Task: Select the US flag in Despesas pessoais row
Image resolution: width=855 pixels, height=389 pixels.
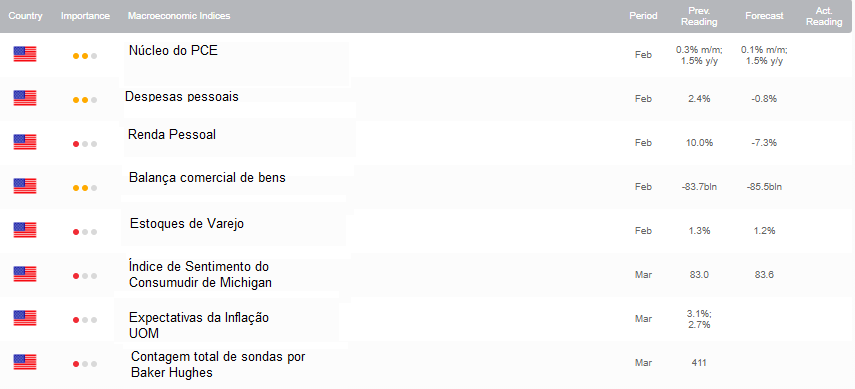Action: (x=25, y=98)
